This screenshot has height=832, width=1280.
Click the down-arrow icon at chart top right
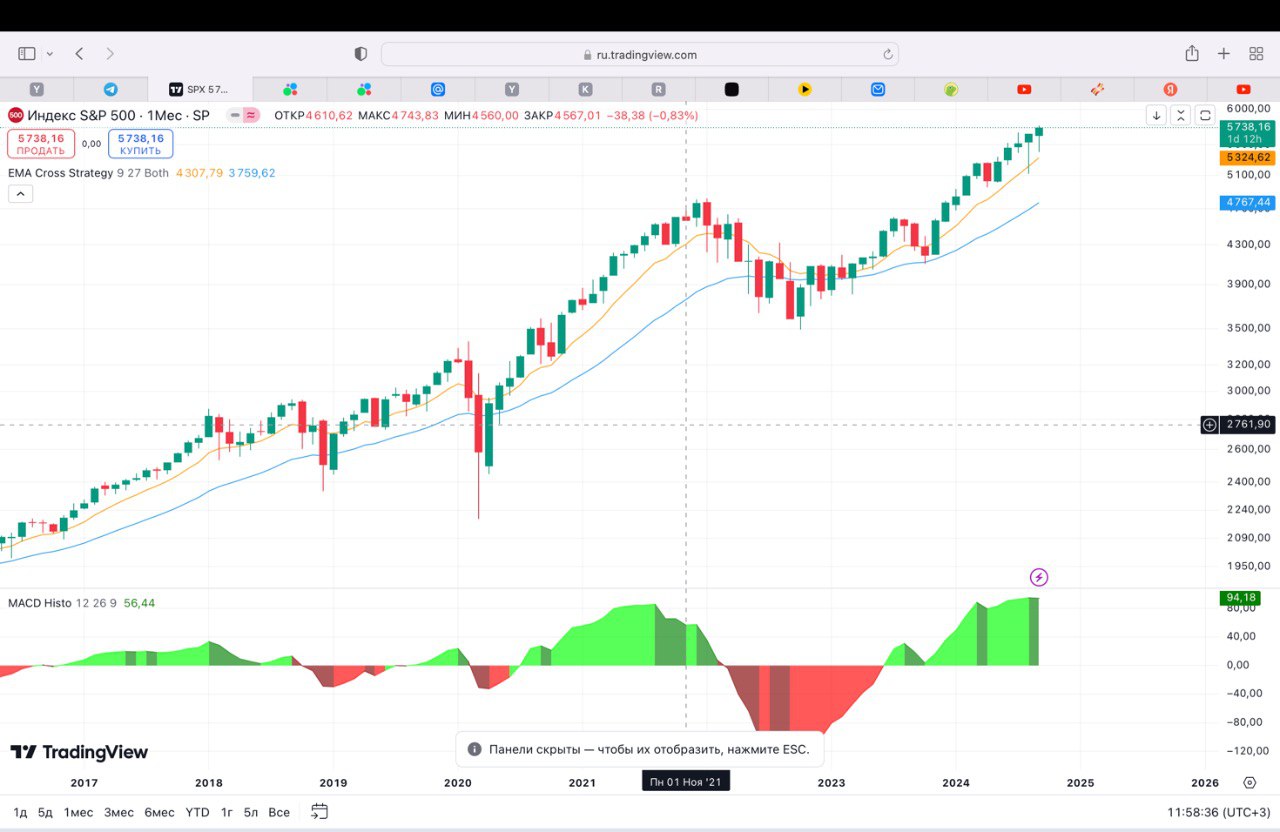point(1156,115)
